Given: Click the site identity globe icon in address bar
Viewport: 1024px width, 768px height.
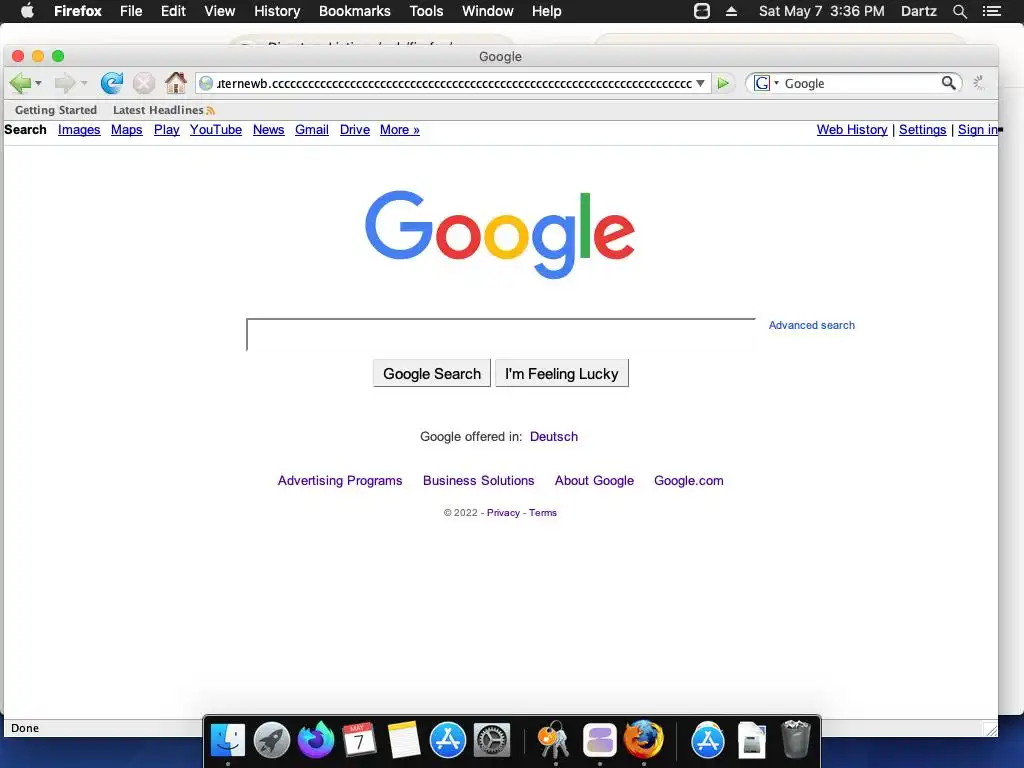Looking at the screenshot, I should click(x=206, y=83).
